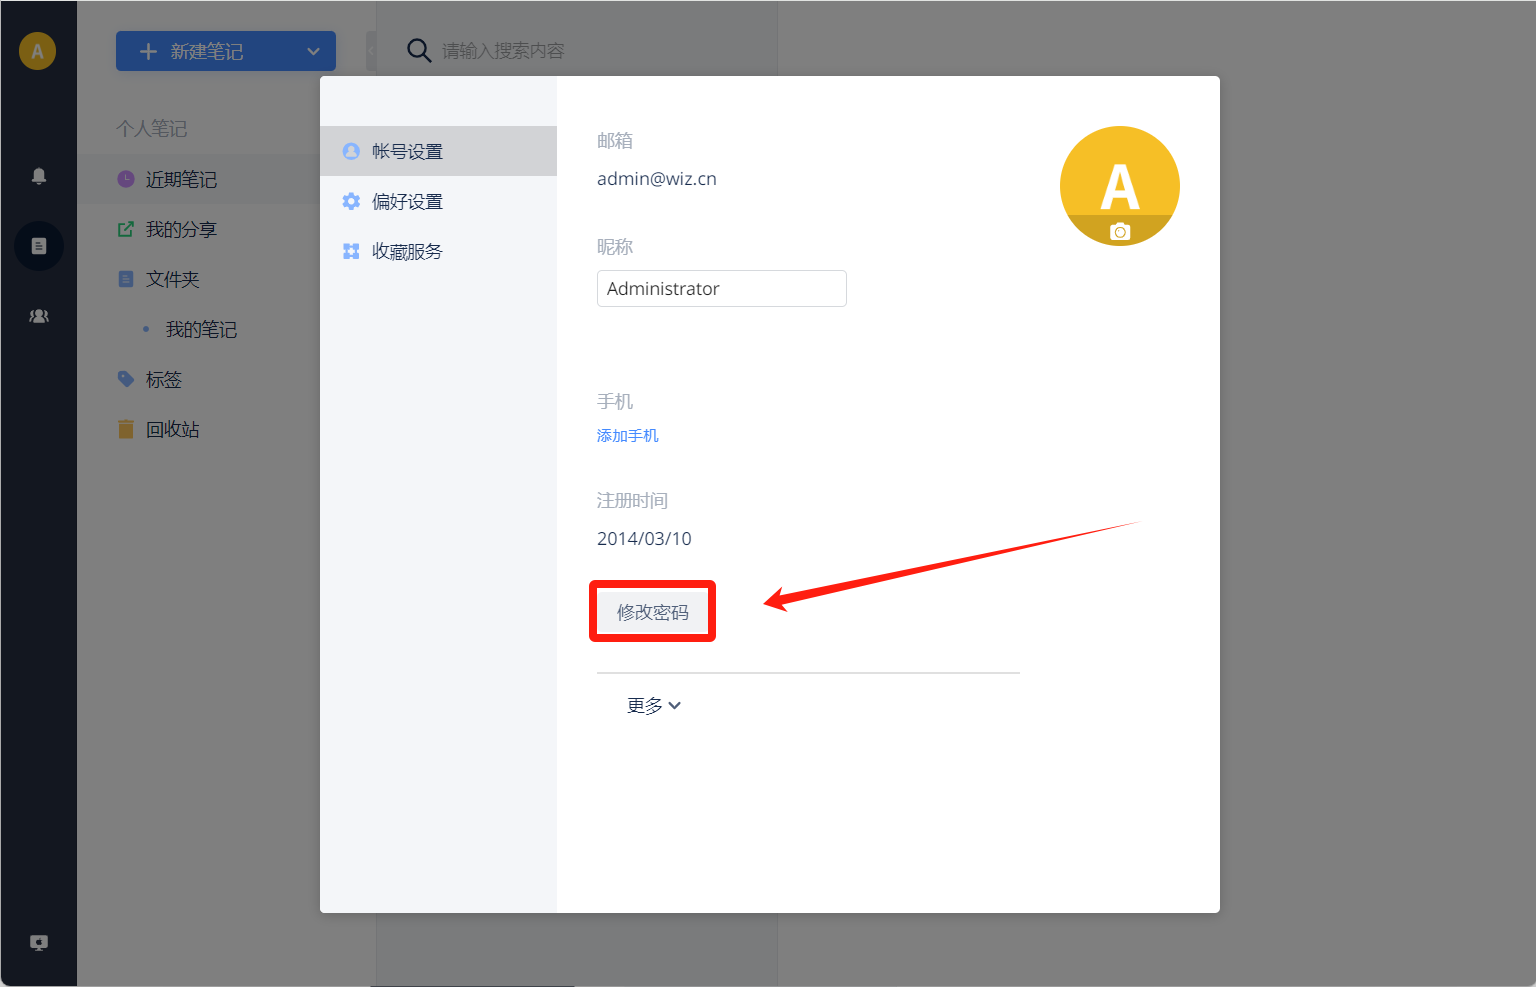Open the recycle bin (回收站)
Viewport: 1536px width, 987px height.
tap(172, 429)
